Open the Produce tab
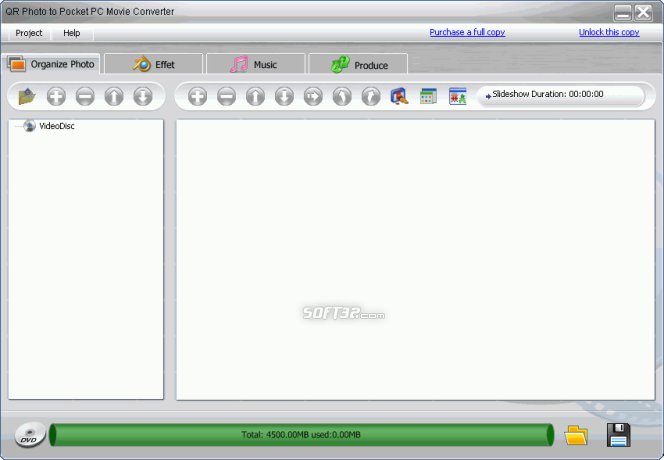This screenshot has height=460, width=664. click(x=358, y=64)
